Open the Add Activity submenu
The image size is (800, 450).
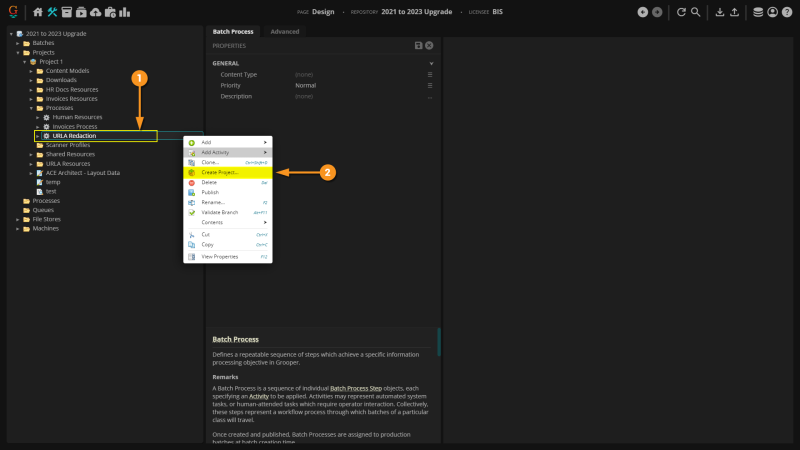pyautogui.click(x=228, y=153)
